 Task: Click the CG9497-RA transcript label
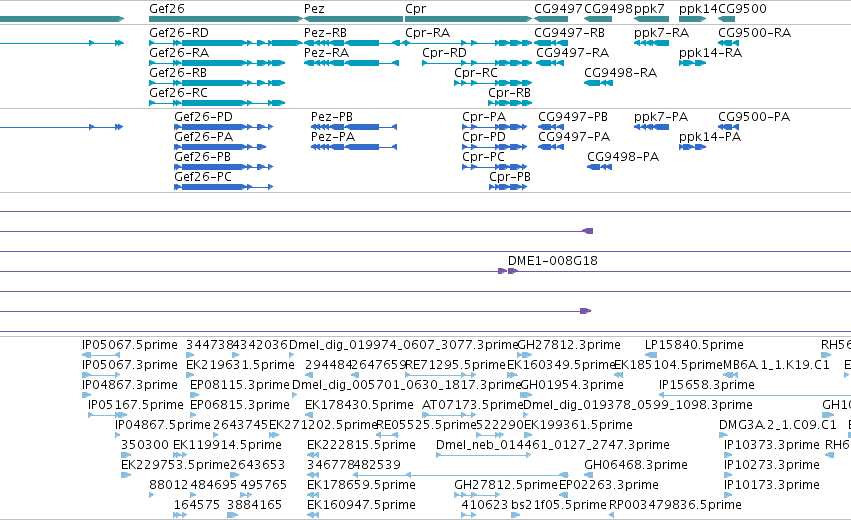click(x=572, y=53)
